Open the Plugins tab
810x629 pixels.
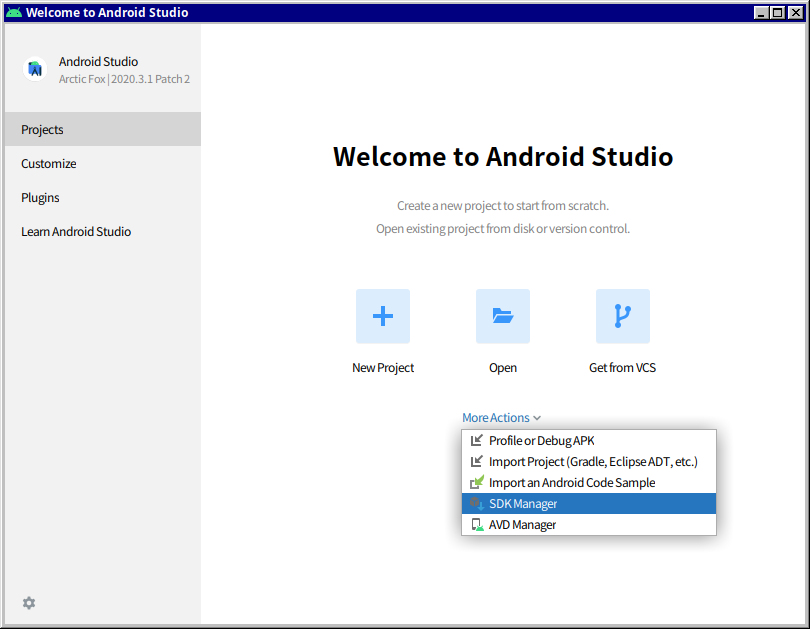coord(103,197)
